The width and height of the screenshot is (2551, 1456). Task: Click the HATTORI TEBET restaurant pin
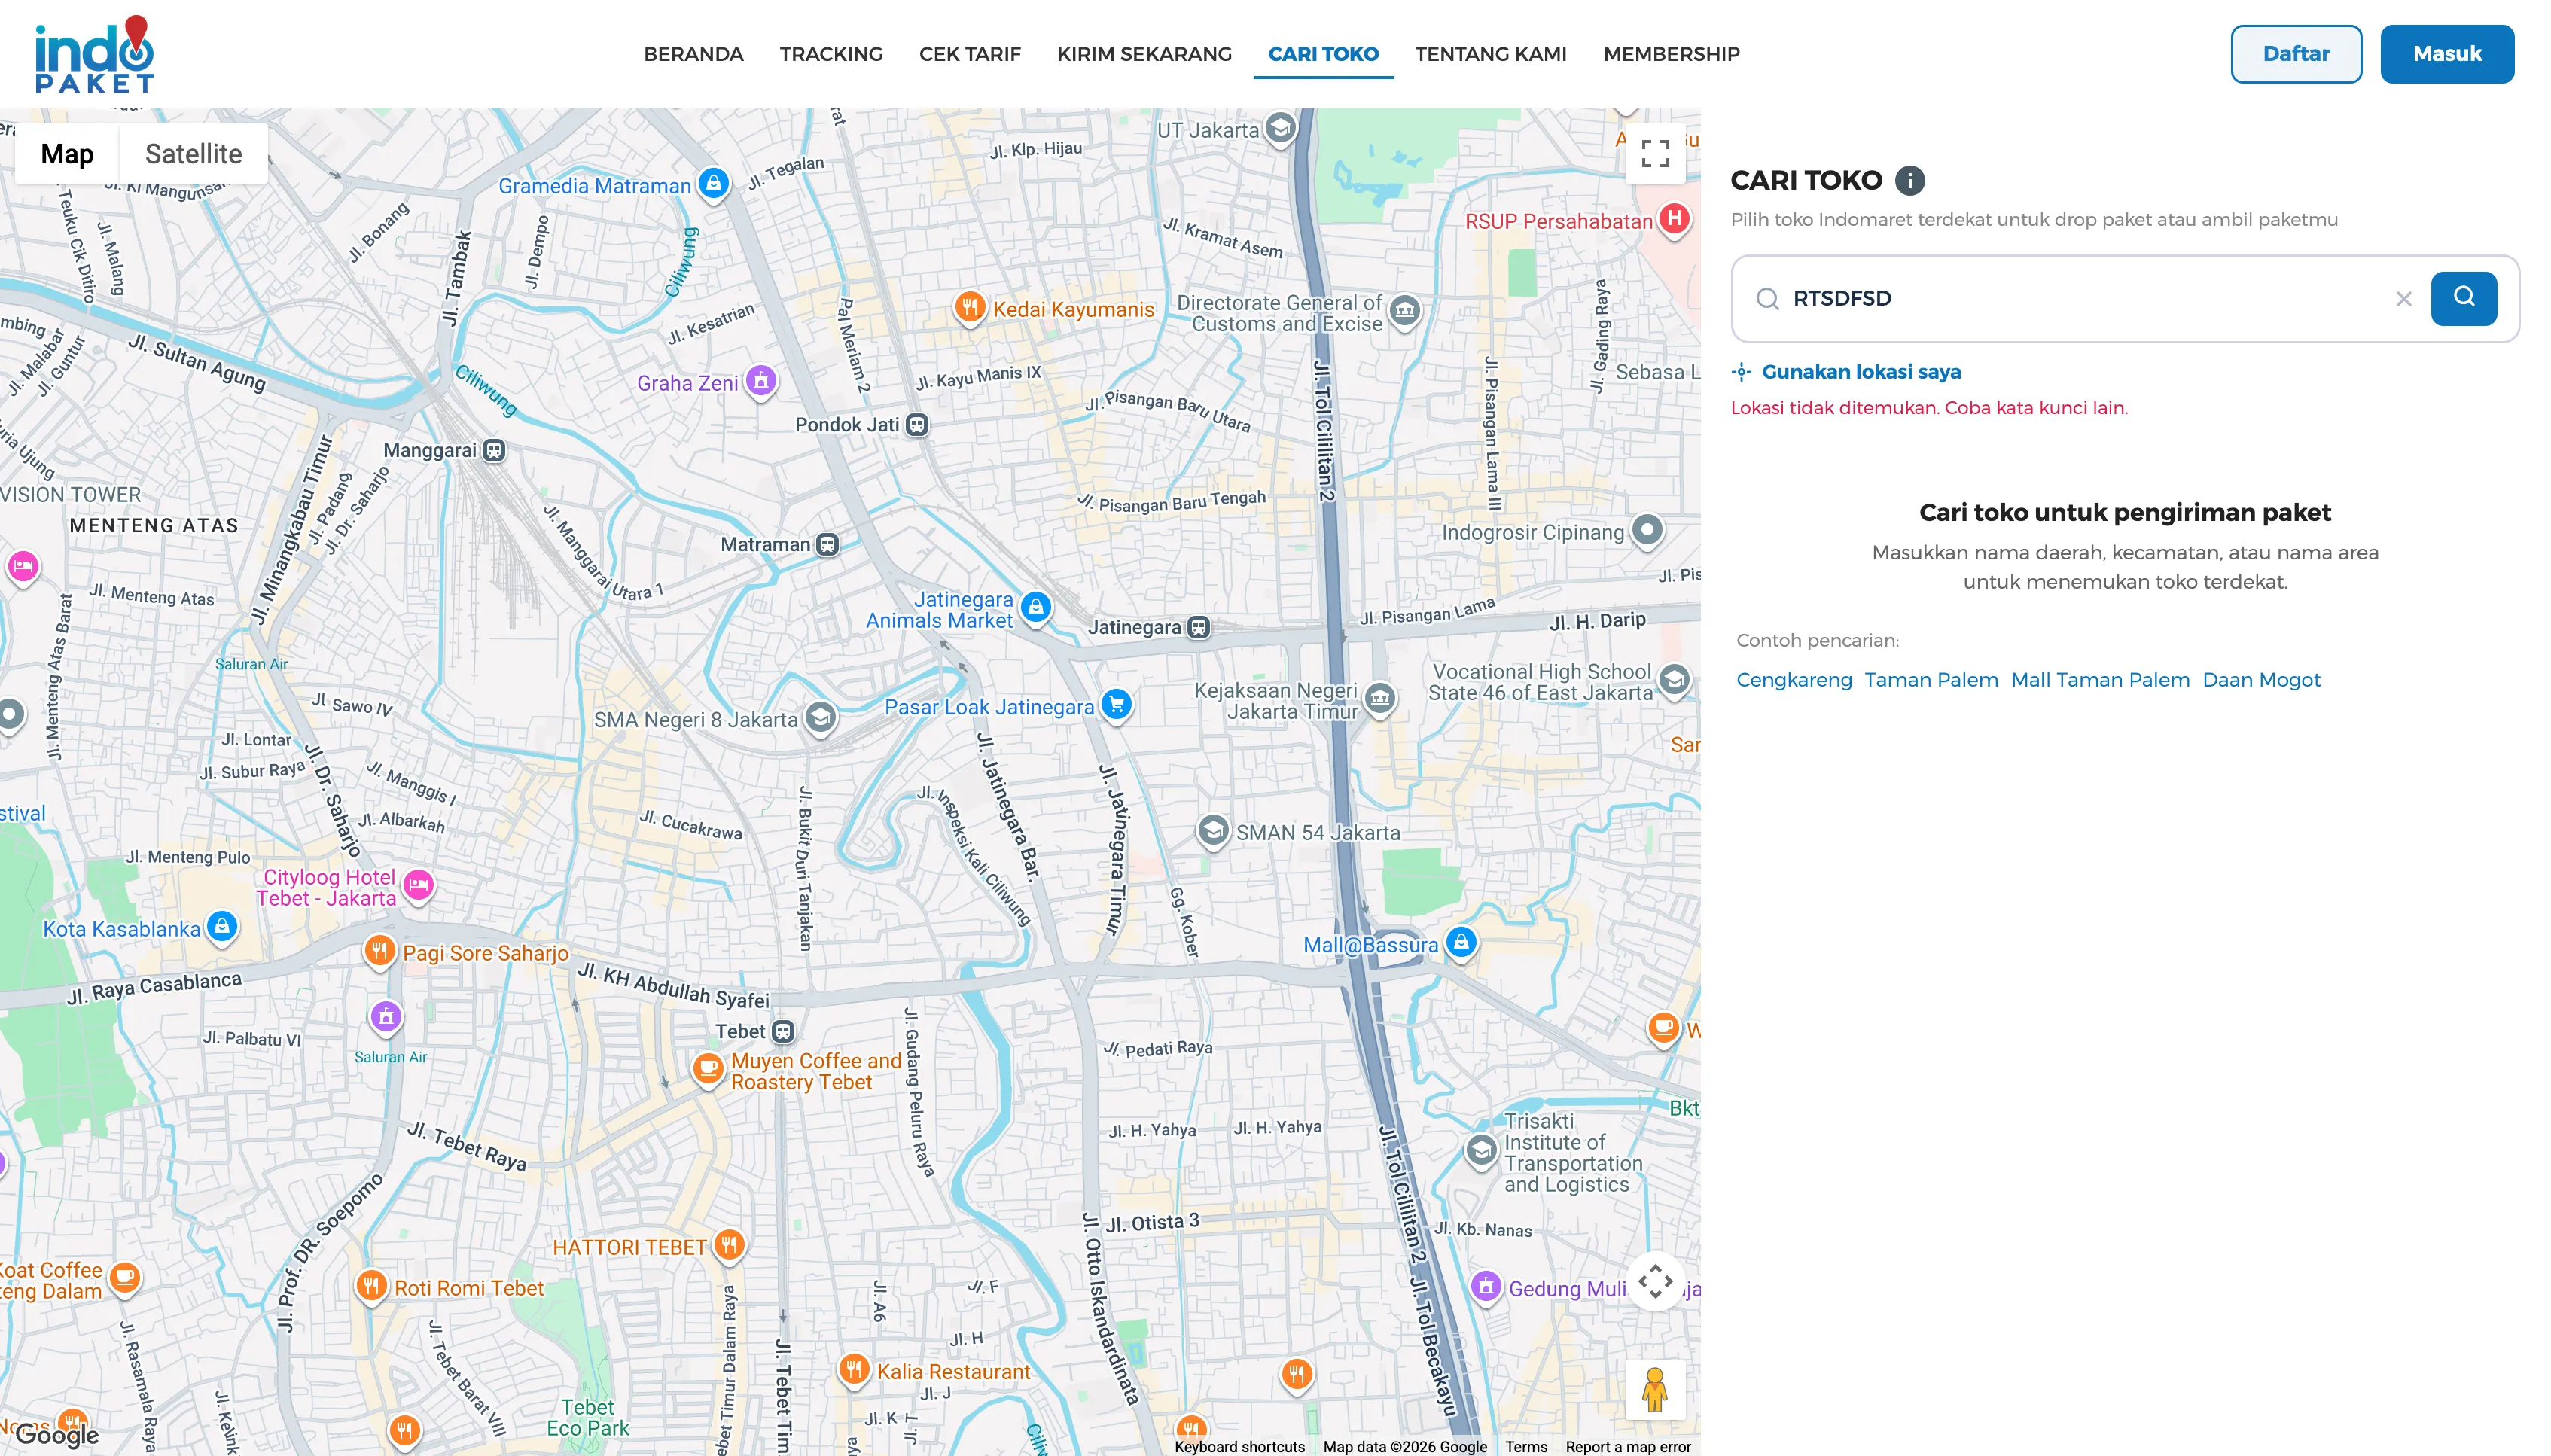[729, 1245]
